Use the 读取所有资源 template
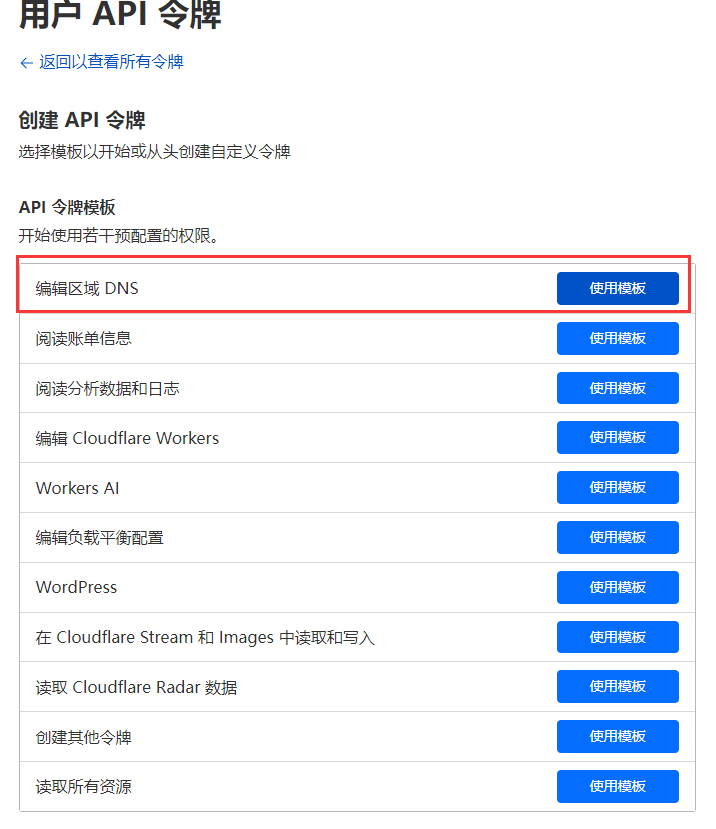 (x=617, y=786)
